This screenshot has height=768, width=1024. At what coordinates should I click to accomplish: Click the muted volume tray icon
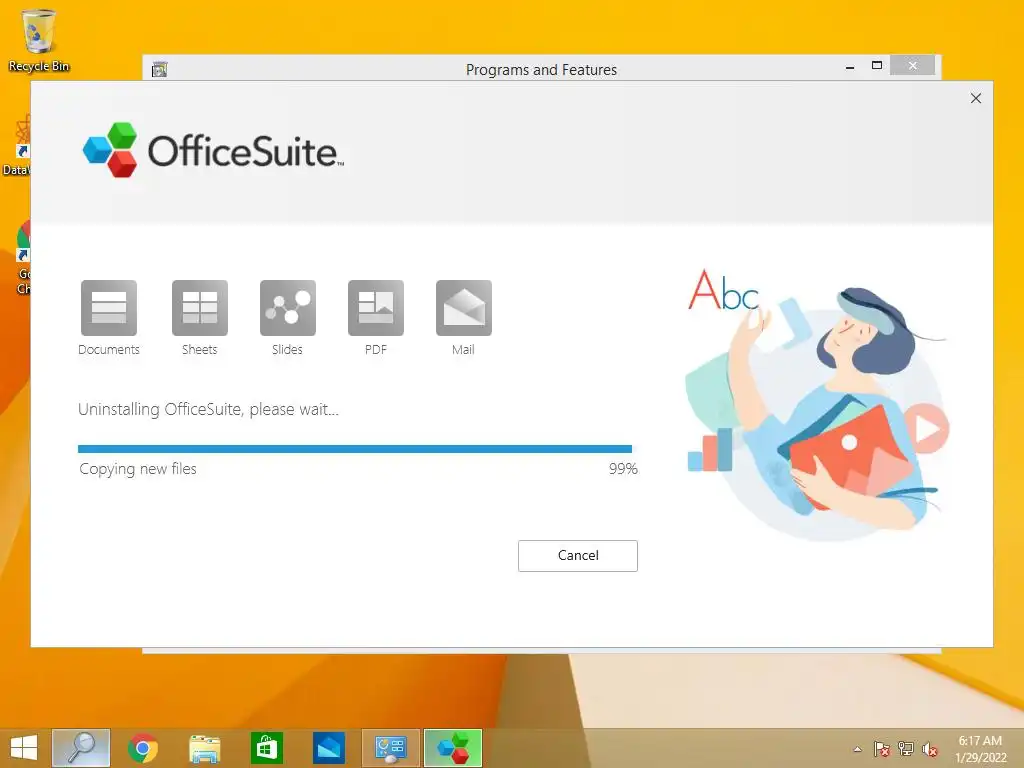click(x=930, y=749)
